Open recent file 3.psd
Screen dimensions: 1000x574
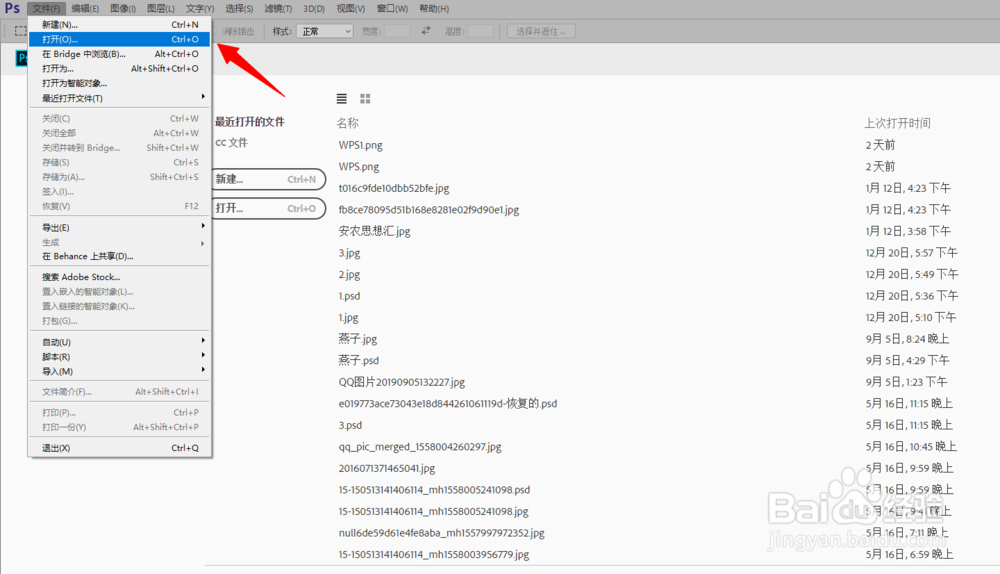click(x=350, y=425)
